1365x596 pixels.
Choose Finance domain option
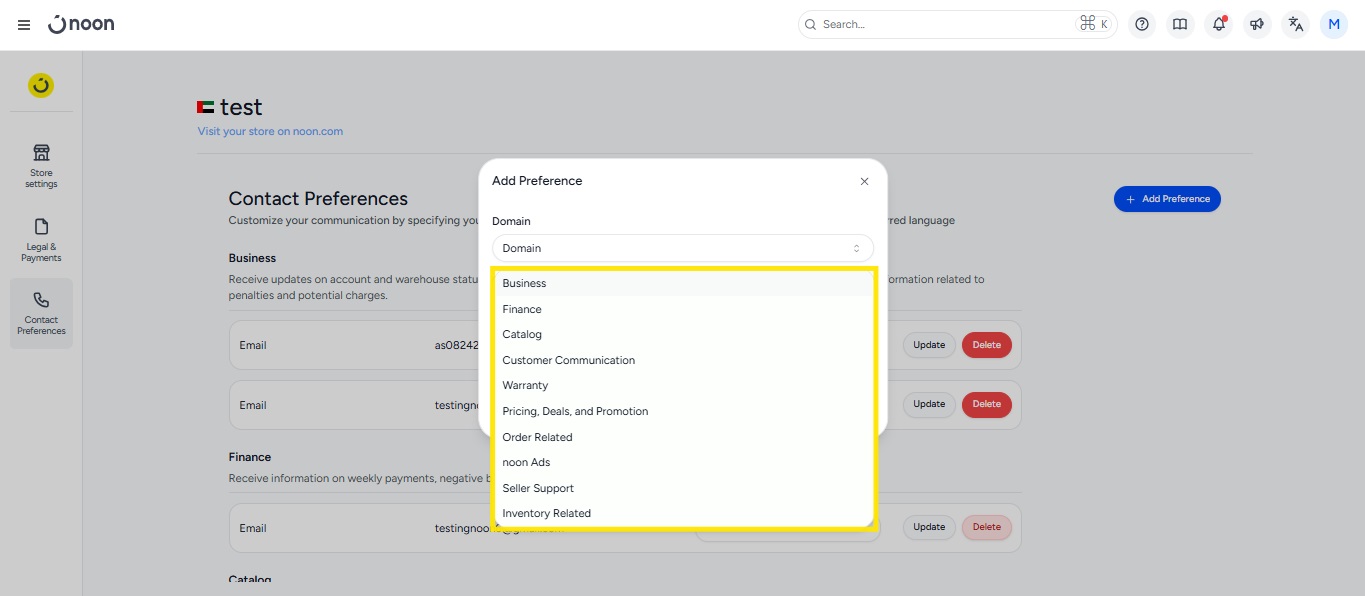pyautogui.click(x=522, y=309)
